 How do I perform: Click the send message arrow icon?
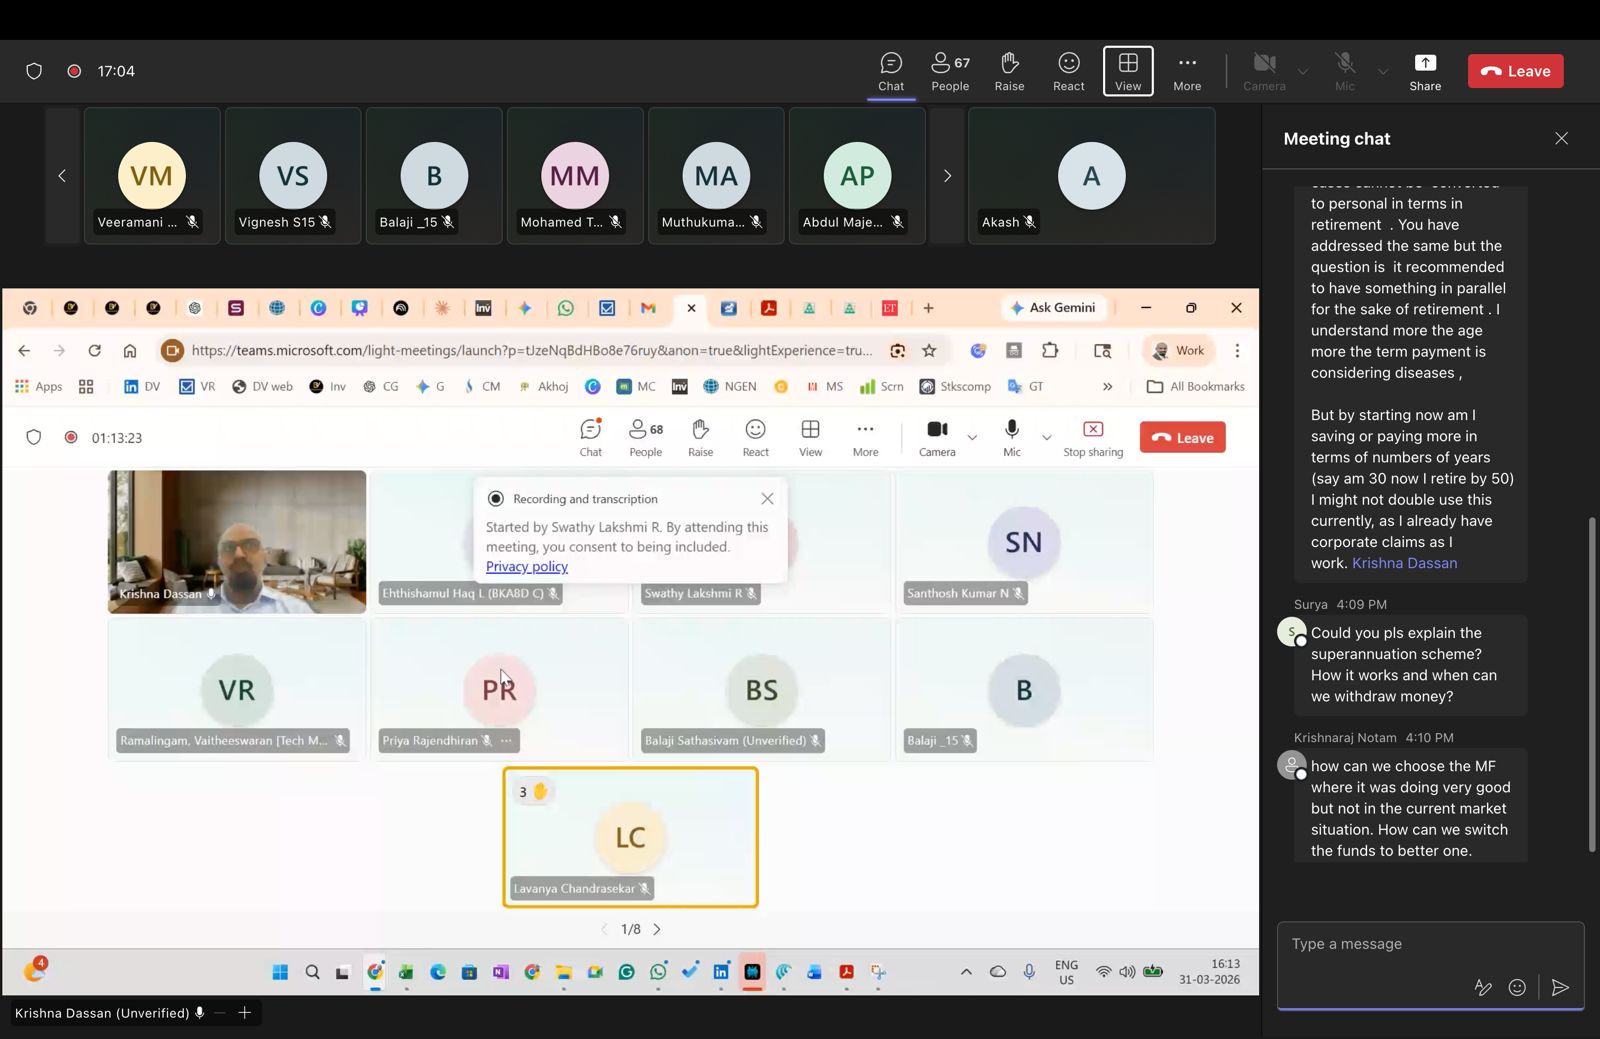tap(1559, 988)
